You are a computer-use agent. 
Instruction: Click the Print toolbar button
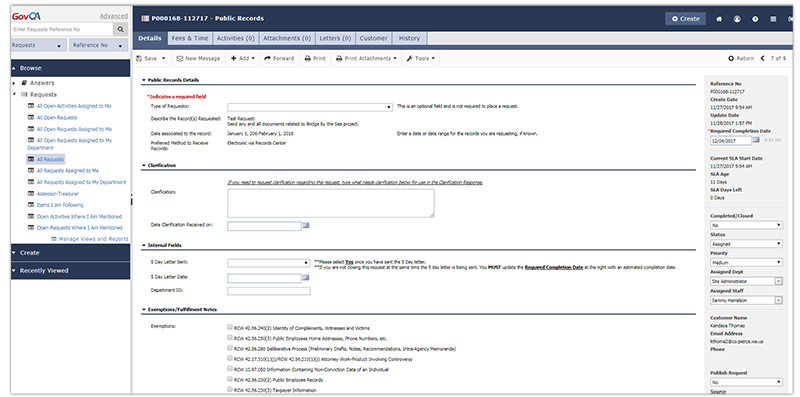315,59
